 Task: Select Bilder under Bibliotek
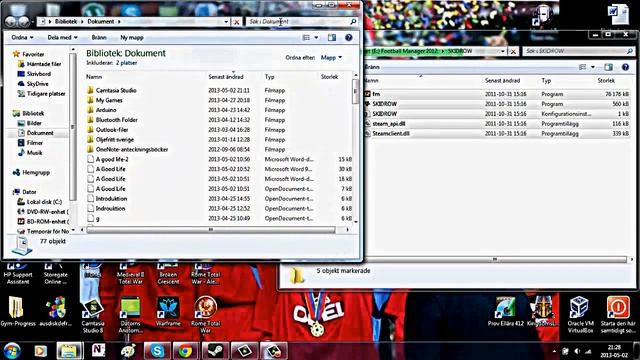(x=34, y=123)
